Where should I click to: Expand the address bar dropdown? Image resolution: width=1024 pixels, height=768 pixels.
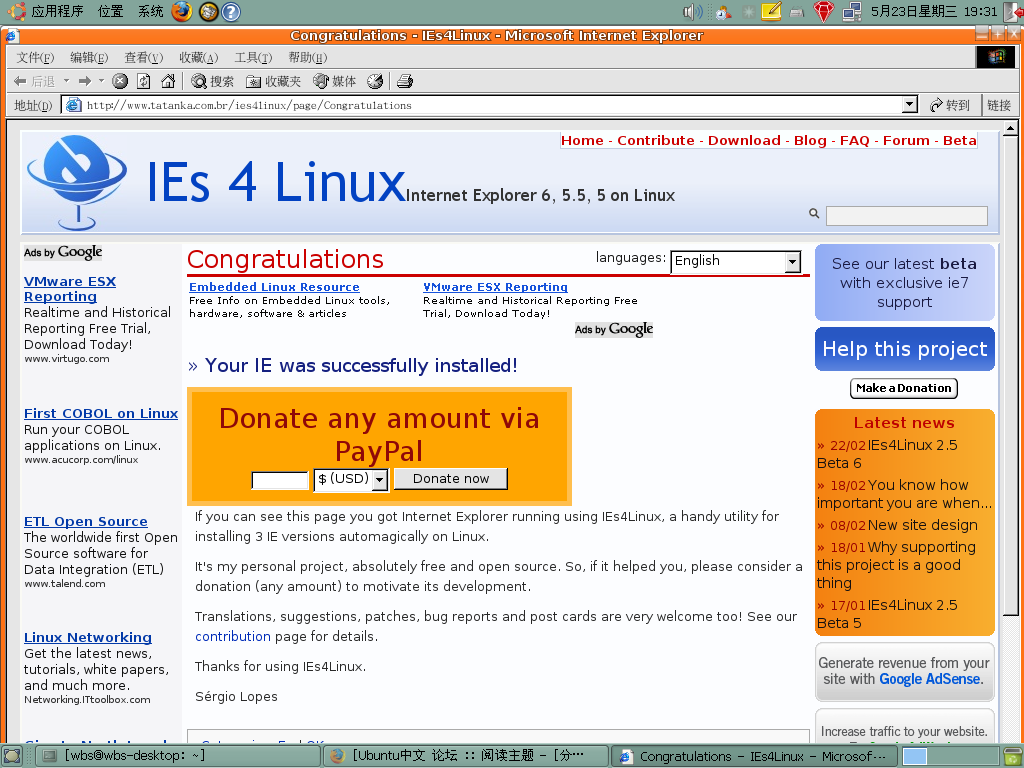(910, 105)
